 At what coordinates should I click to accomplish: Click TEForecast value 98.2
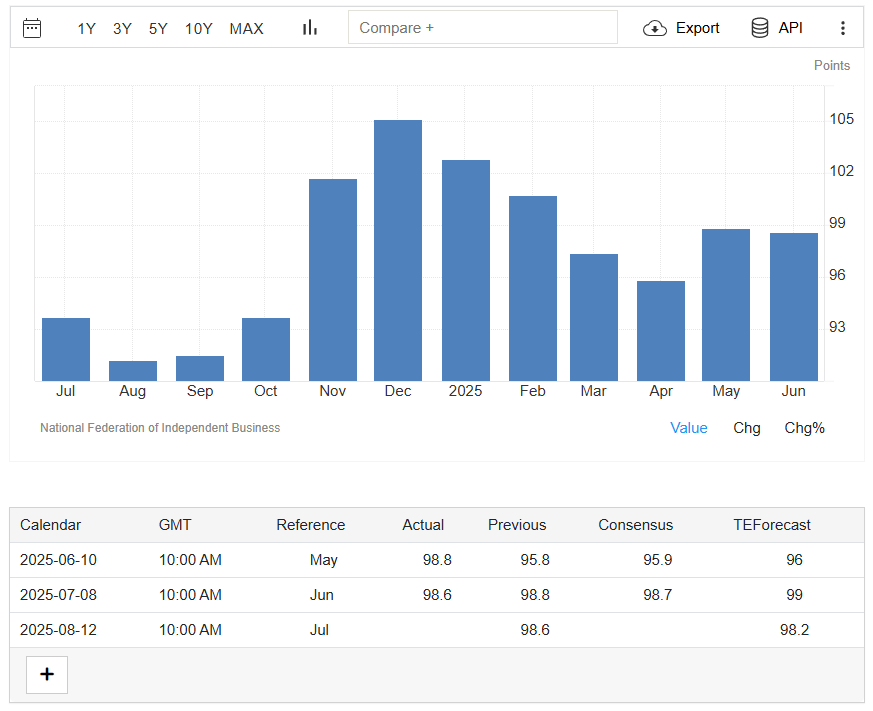794,630
